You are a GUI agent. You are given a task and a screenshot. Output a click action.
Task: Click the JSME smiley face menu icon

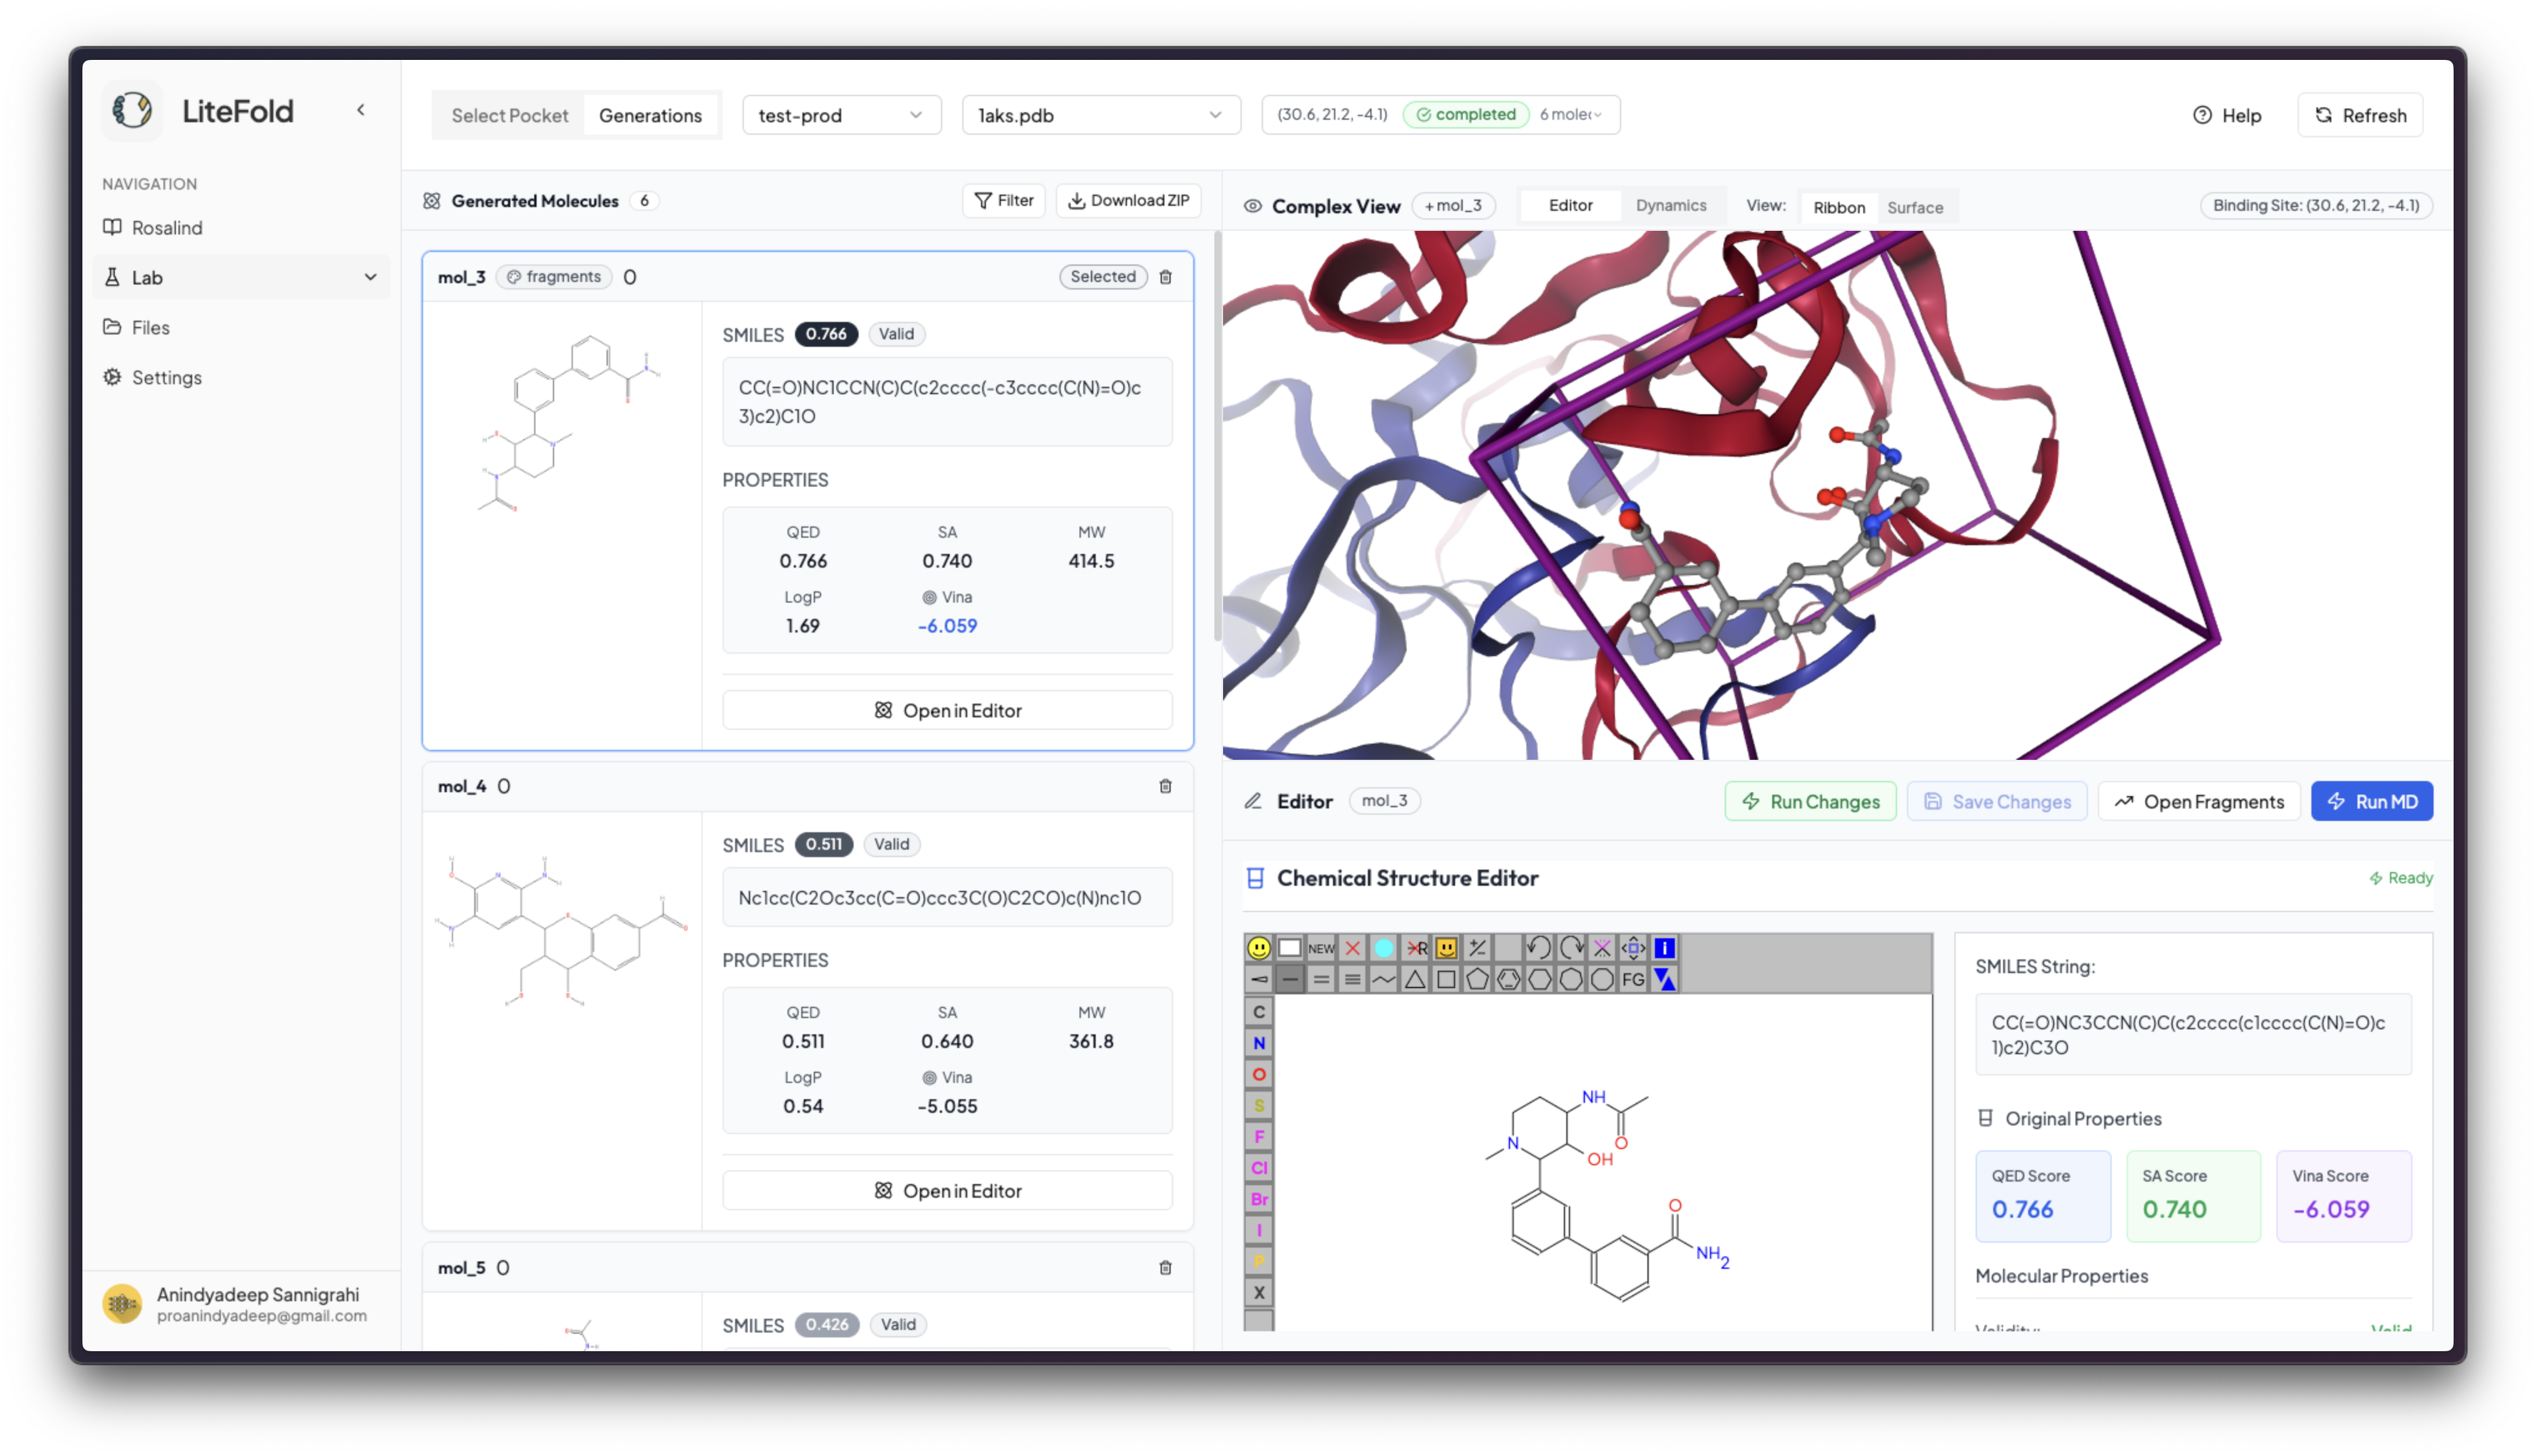[1259, 948]
